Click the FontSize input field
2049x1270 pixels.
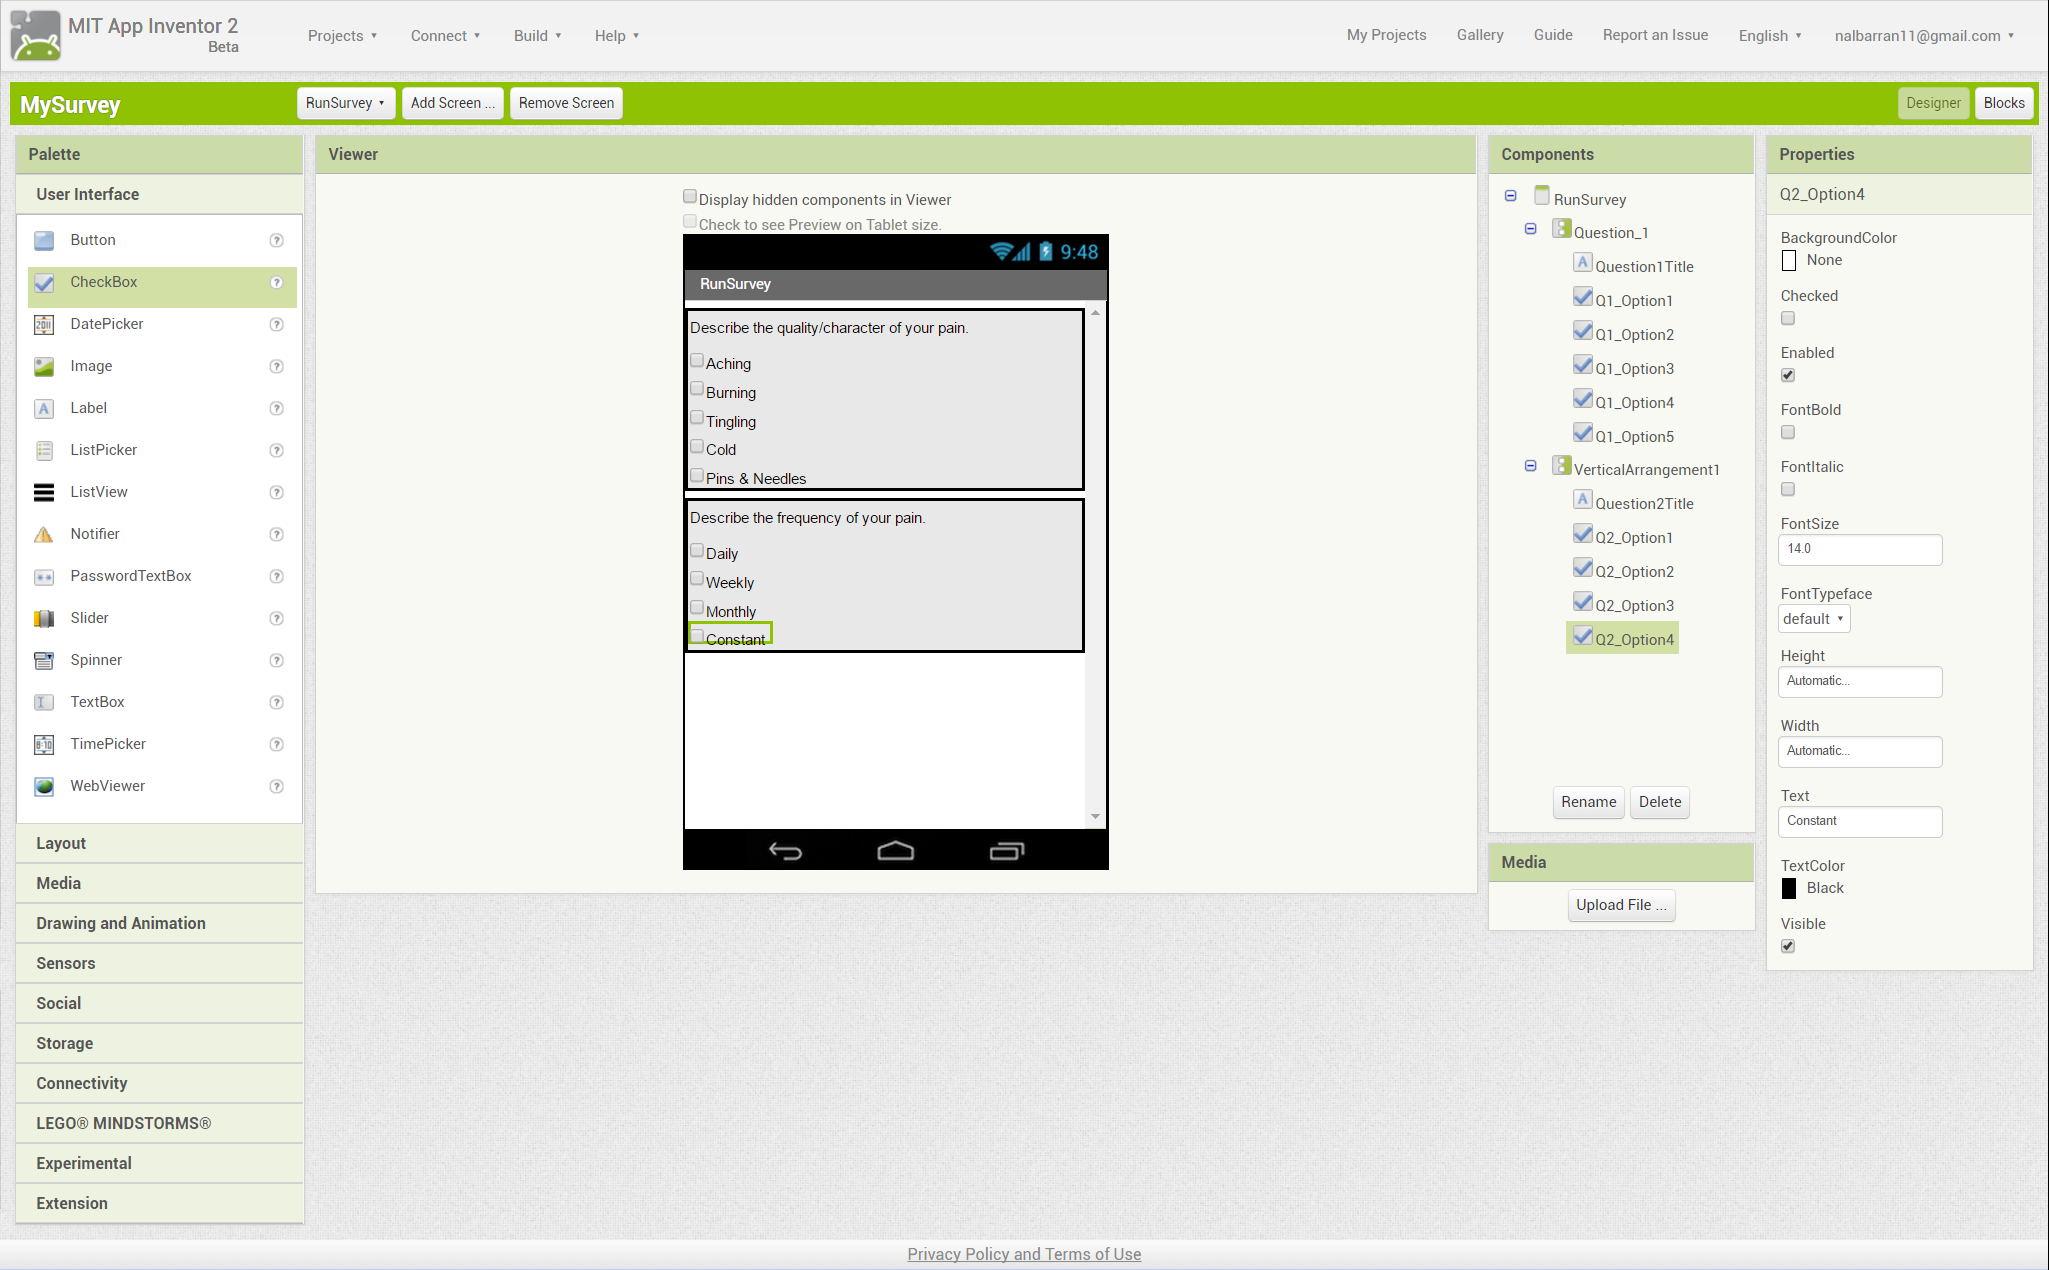[x=1860, y=549]
